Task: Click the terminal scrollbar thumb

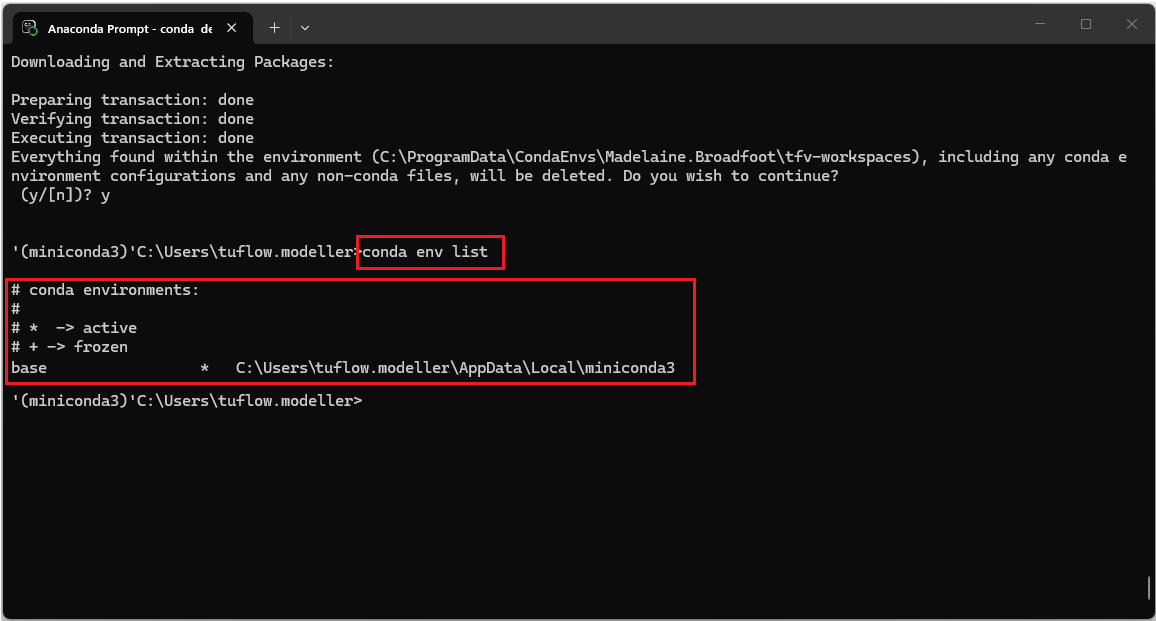Action: (x=1149, y=587)
